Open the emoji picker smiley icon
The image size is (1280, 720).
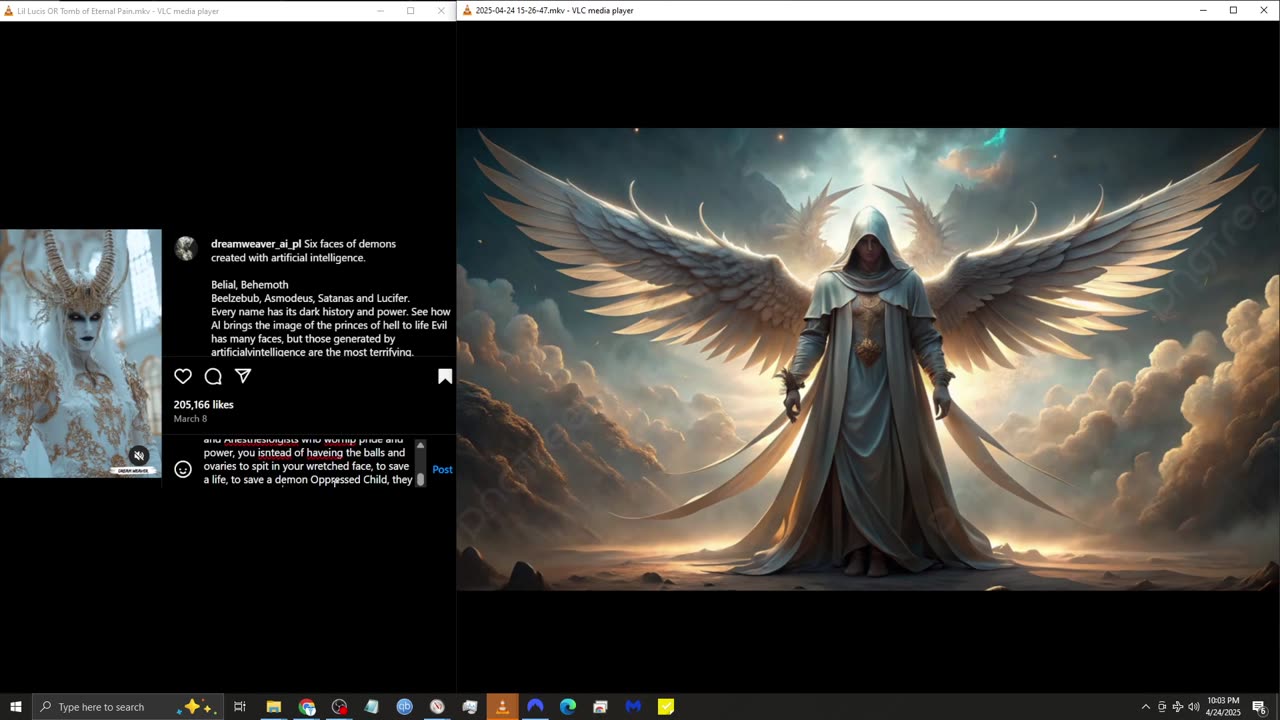click(183, 469)
